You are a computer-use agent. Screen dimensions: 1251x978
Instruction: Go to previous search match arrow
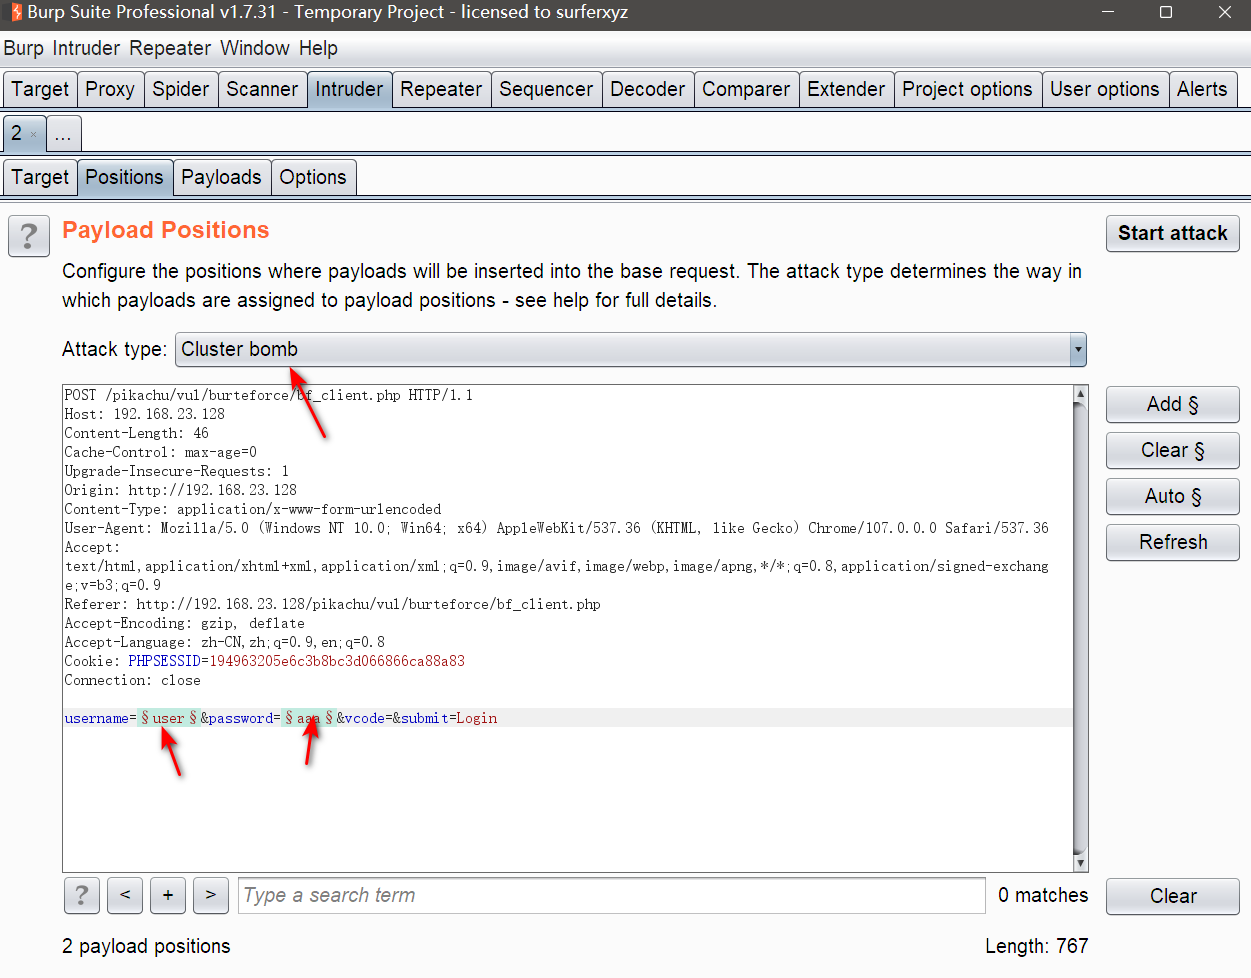tap(125, 895)
